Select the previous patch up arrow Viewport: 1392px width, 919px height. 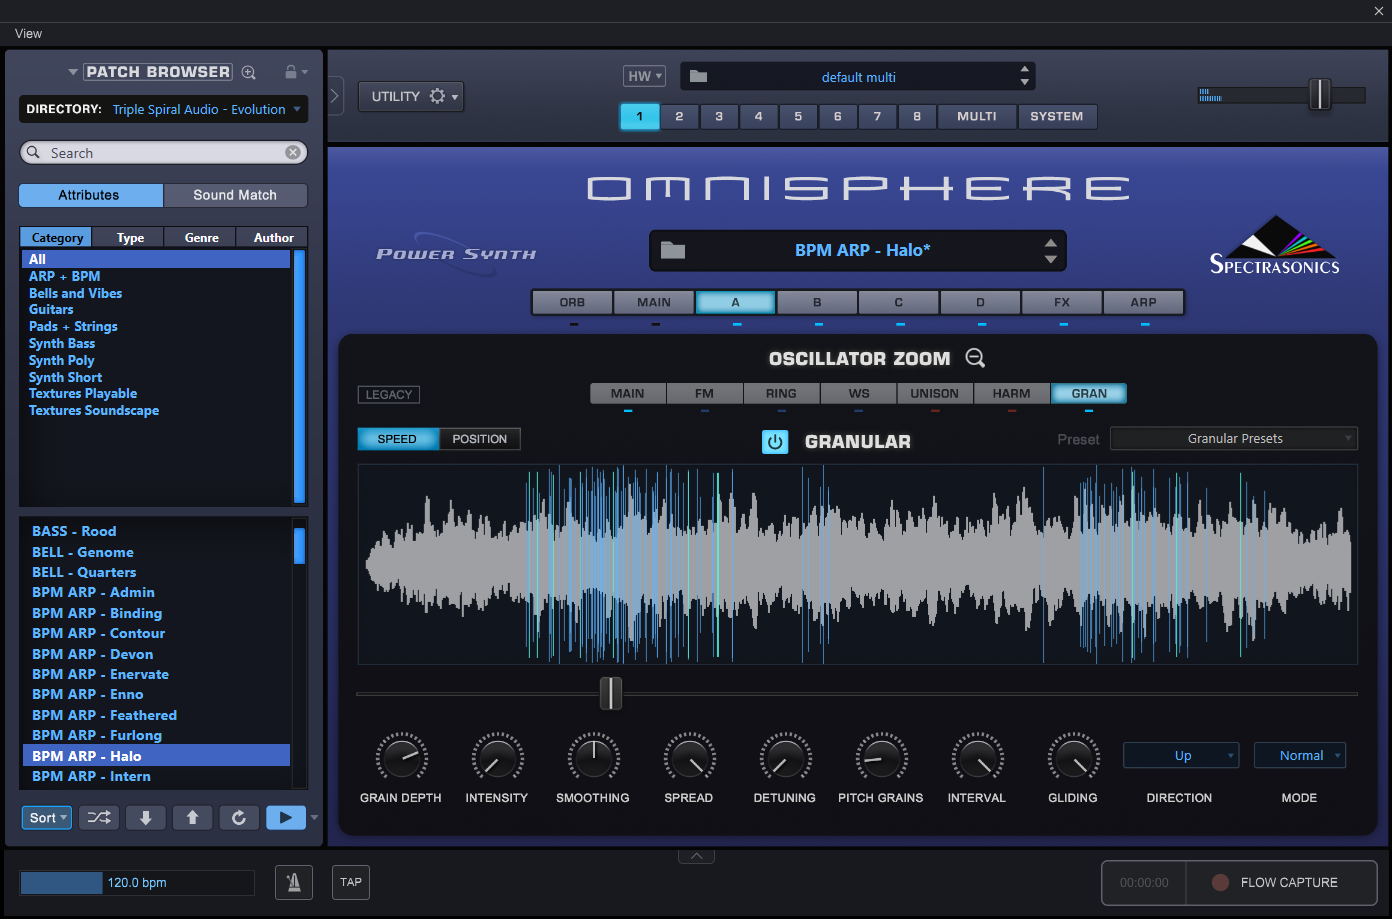point(192,817)
